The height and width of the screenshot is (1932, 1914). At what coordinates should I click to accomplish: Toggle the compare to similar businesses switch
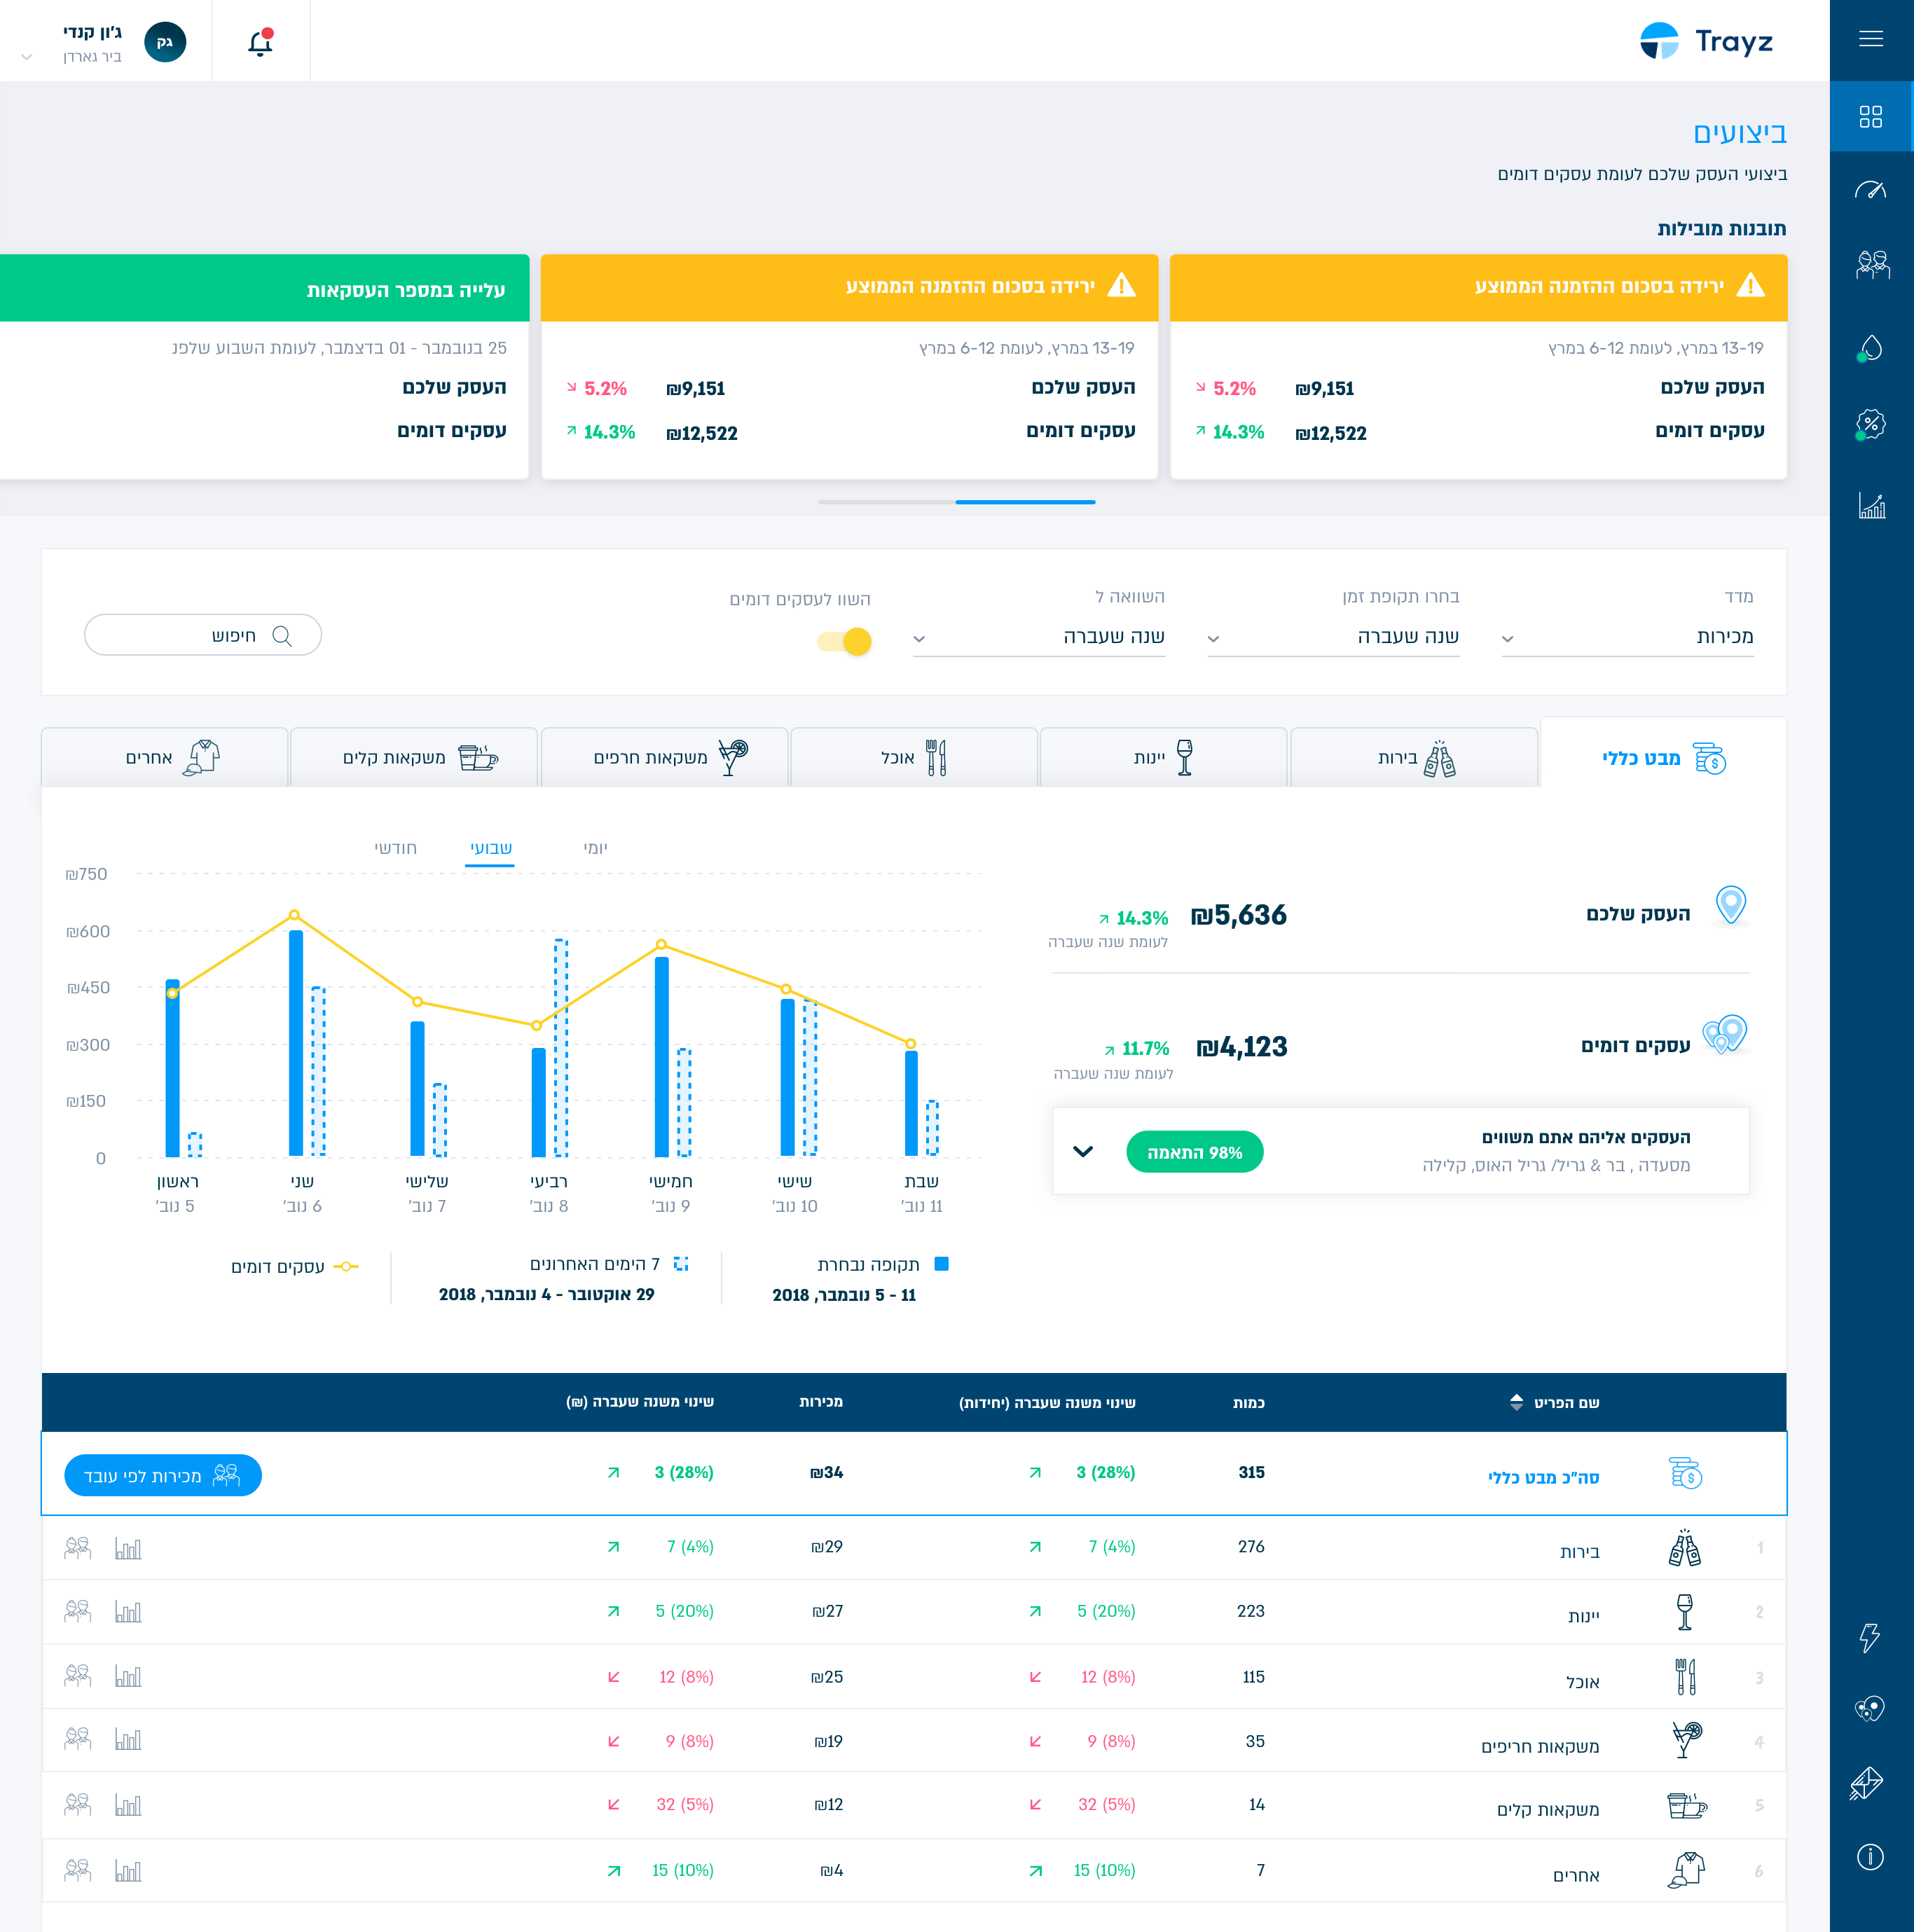[x=845, y=641]
